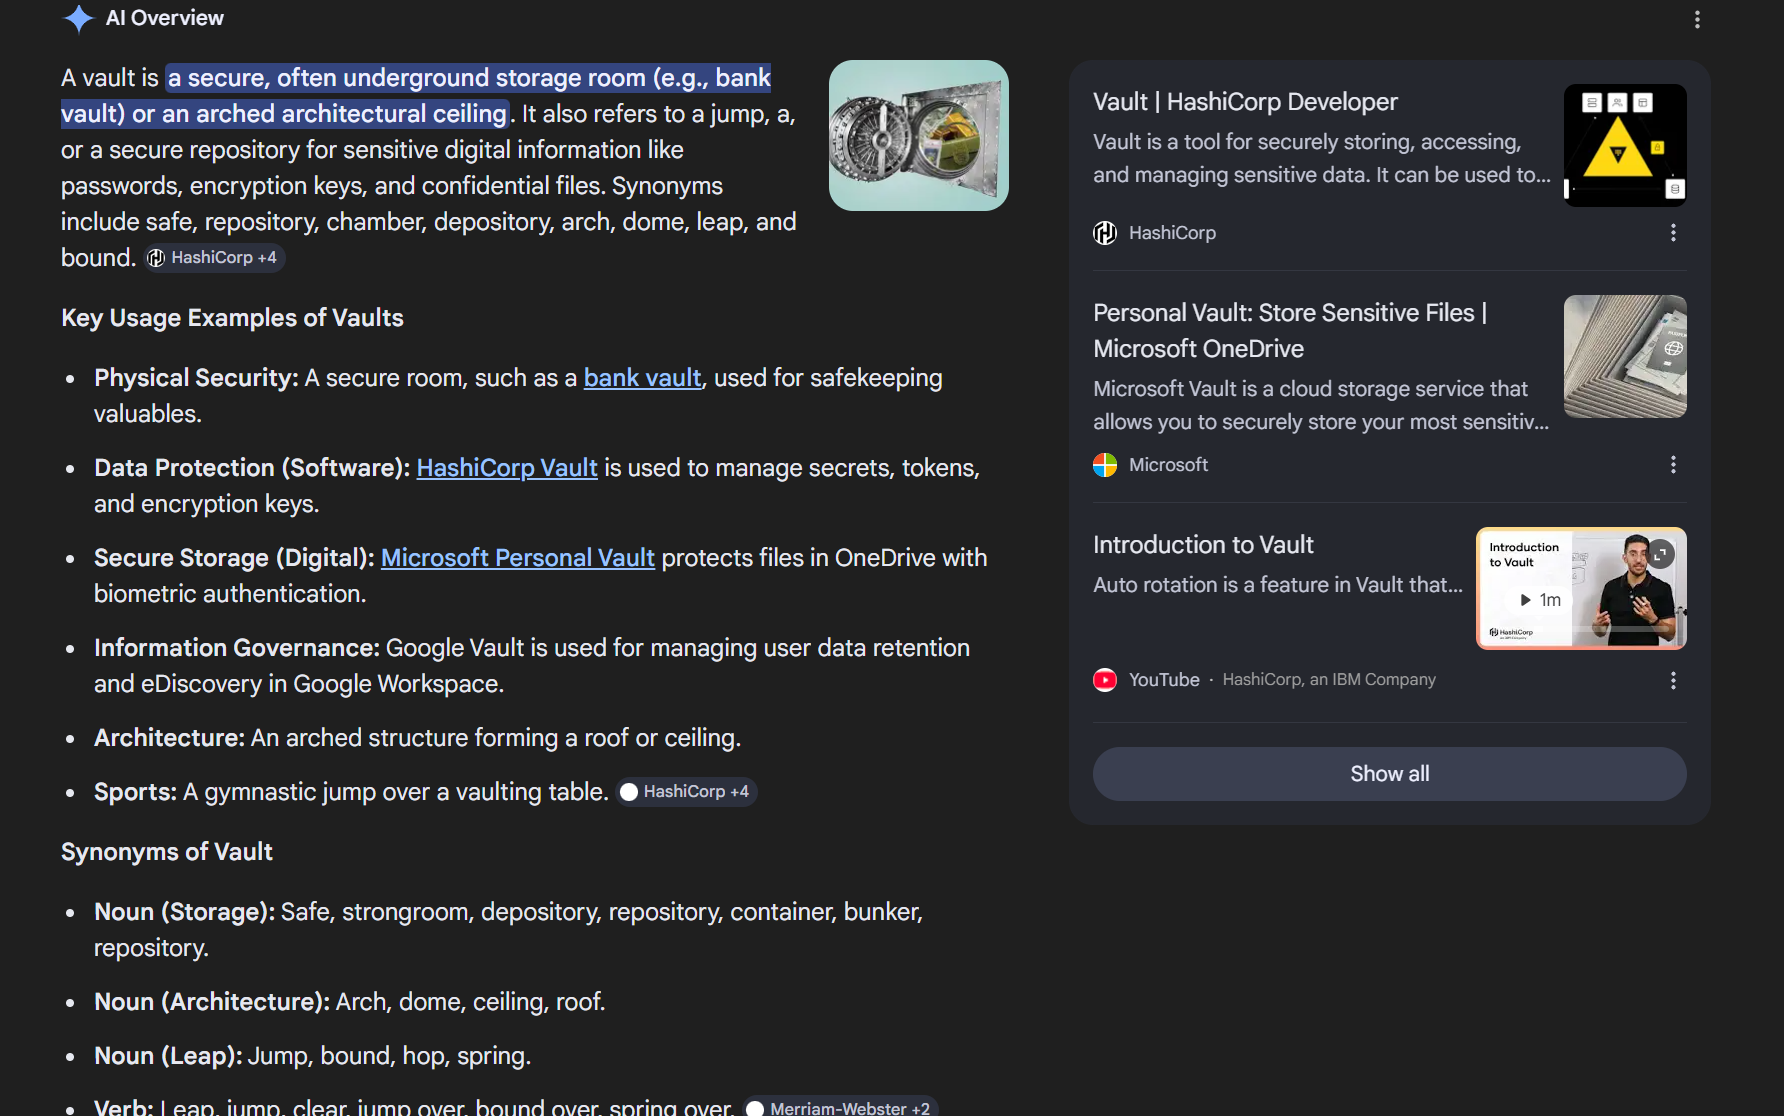Click 'HashiCorp, an IBM Company' channel text
The height and width of the screenshot is (1116, 1784).
click(1329, 680)
